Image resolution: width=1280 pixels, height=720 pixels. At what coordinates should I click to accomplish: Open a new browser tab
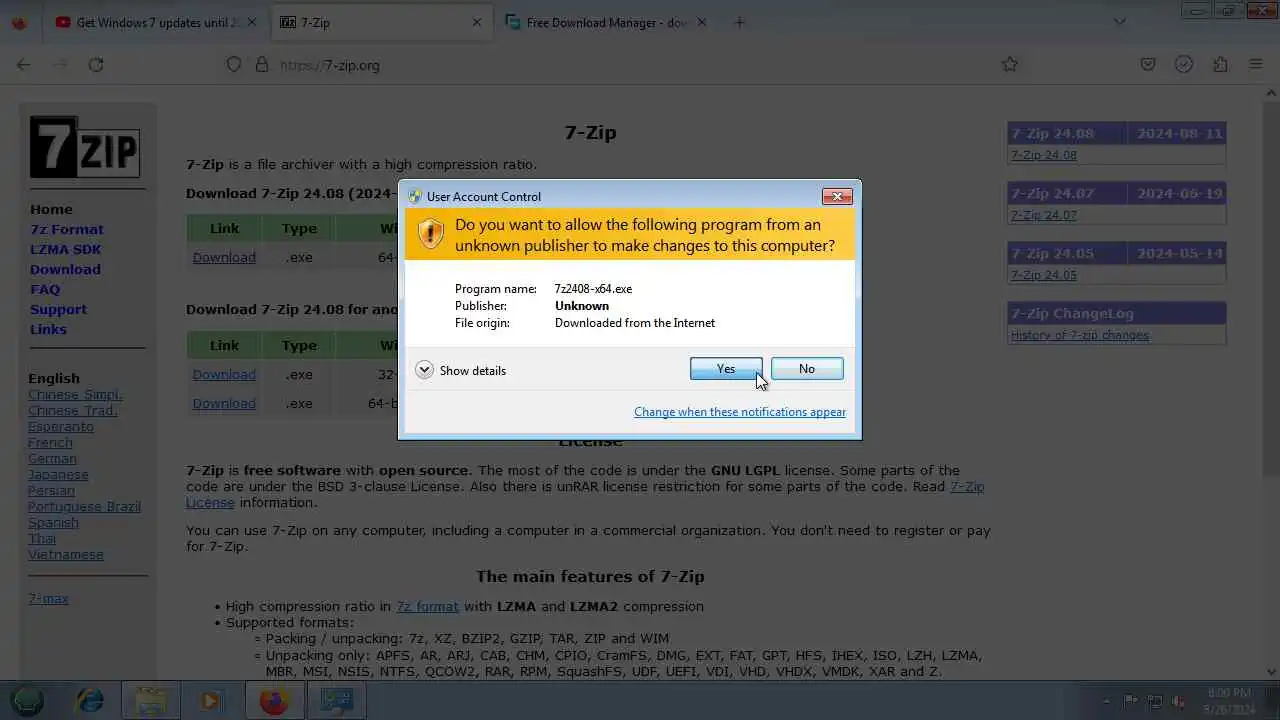[740, 22]
